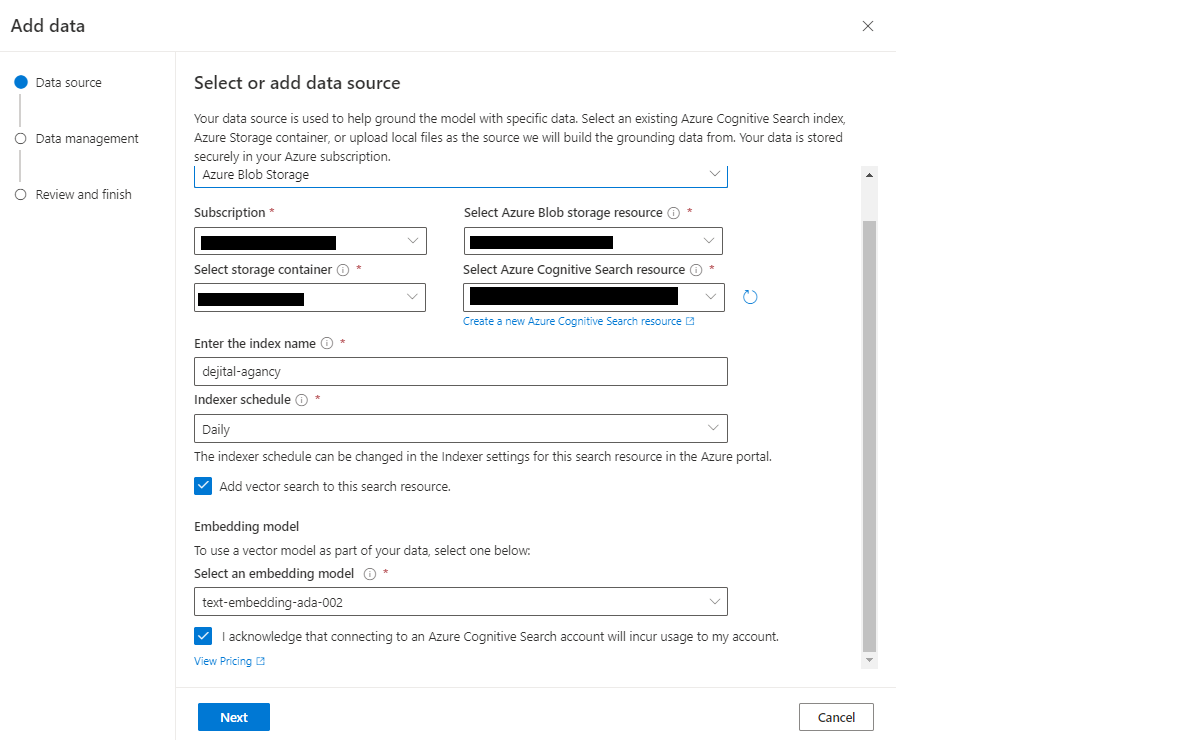Viewport: 1199px width, 740px height.
Task: Go to the Review and finish step
Action: coord(73,195)
